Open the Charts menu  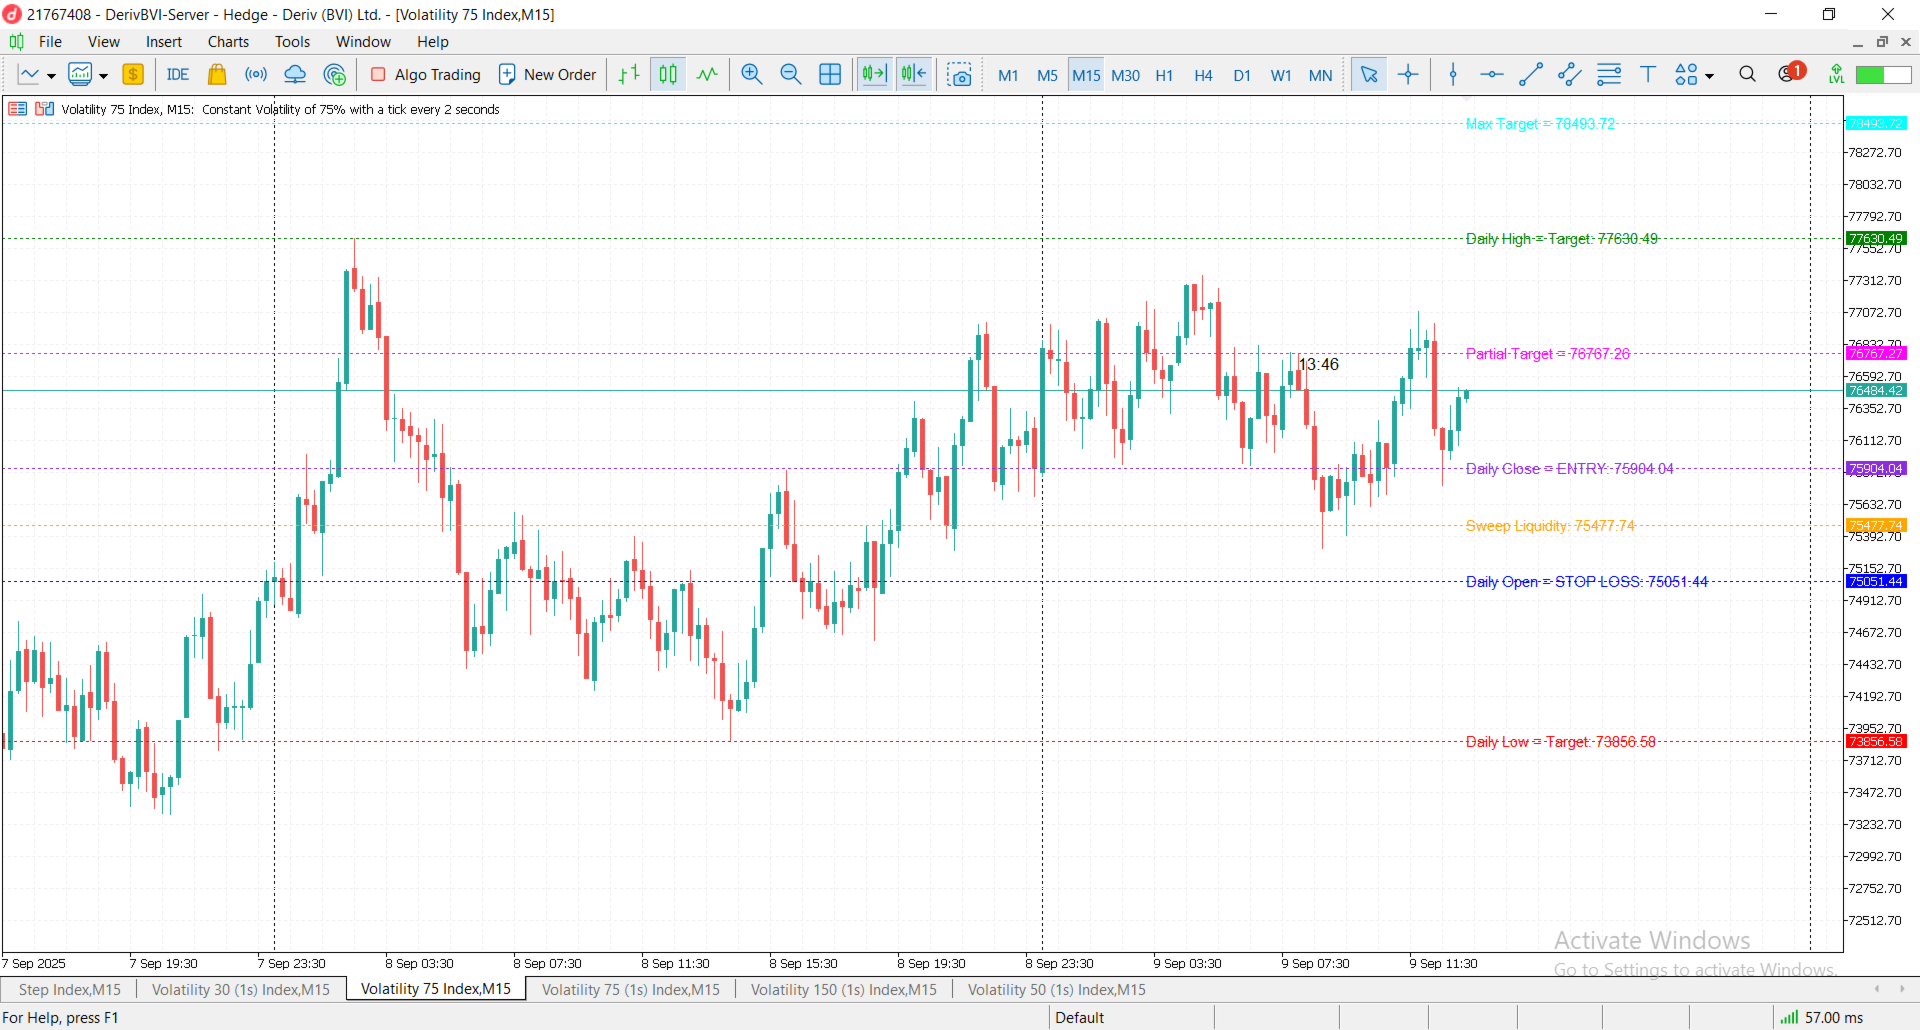pyautogui.click(x=228, y=42)
